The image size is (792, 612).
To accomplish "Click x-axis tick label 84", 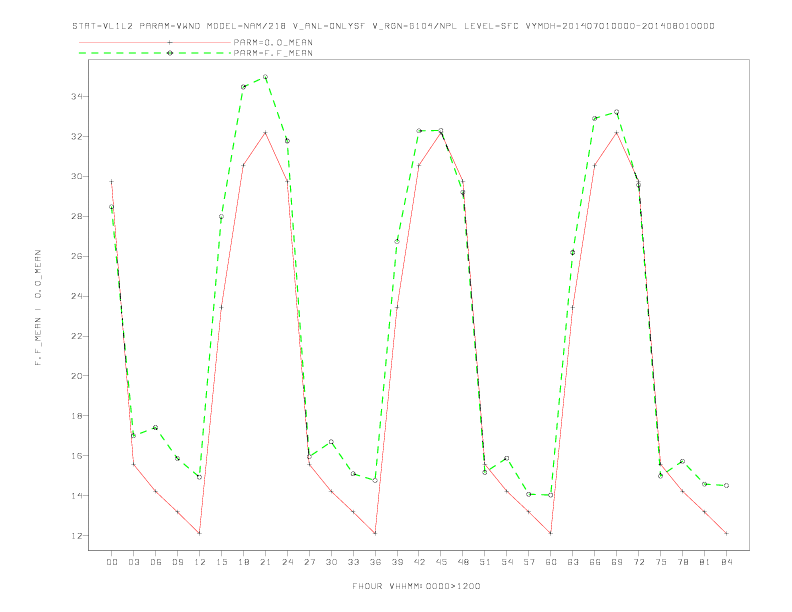I will 726,562.
